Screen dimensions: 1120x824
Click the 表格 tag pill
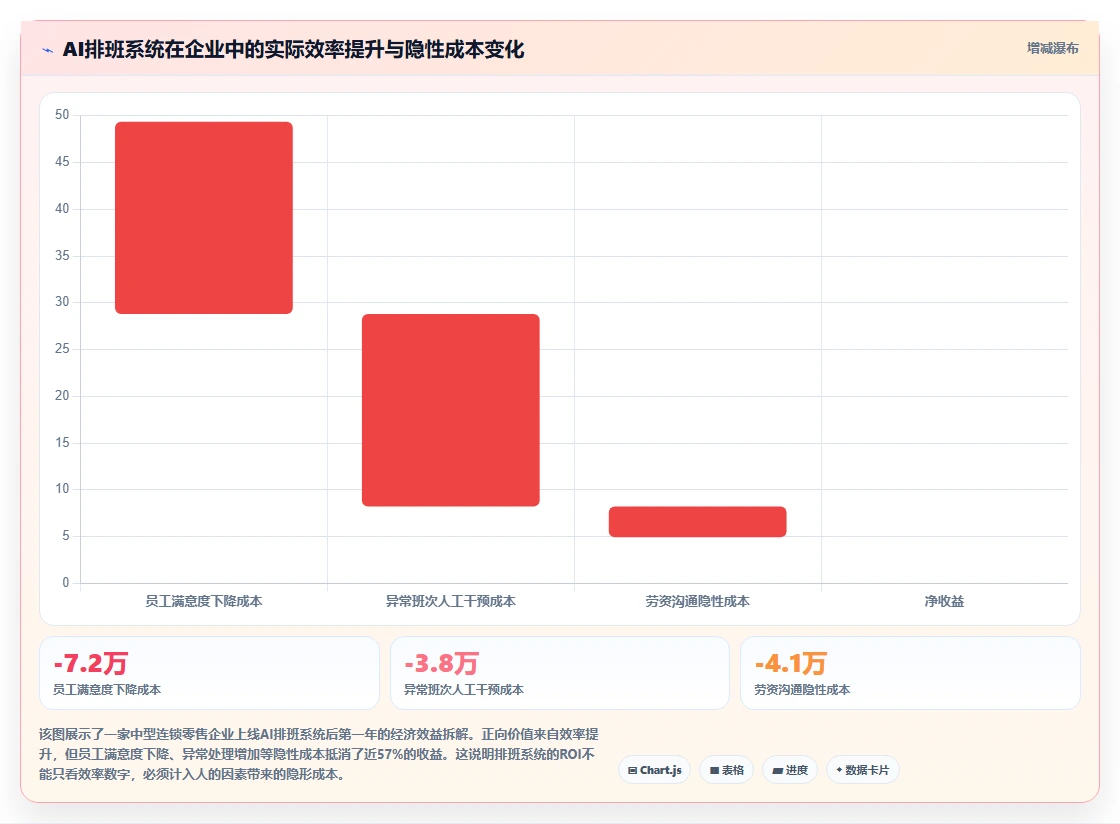point(726,770)
